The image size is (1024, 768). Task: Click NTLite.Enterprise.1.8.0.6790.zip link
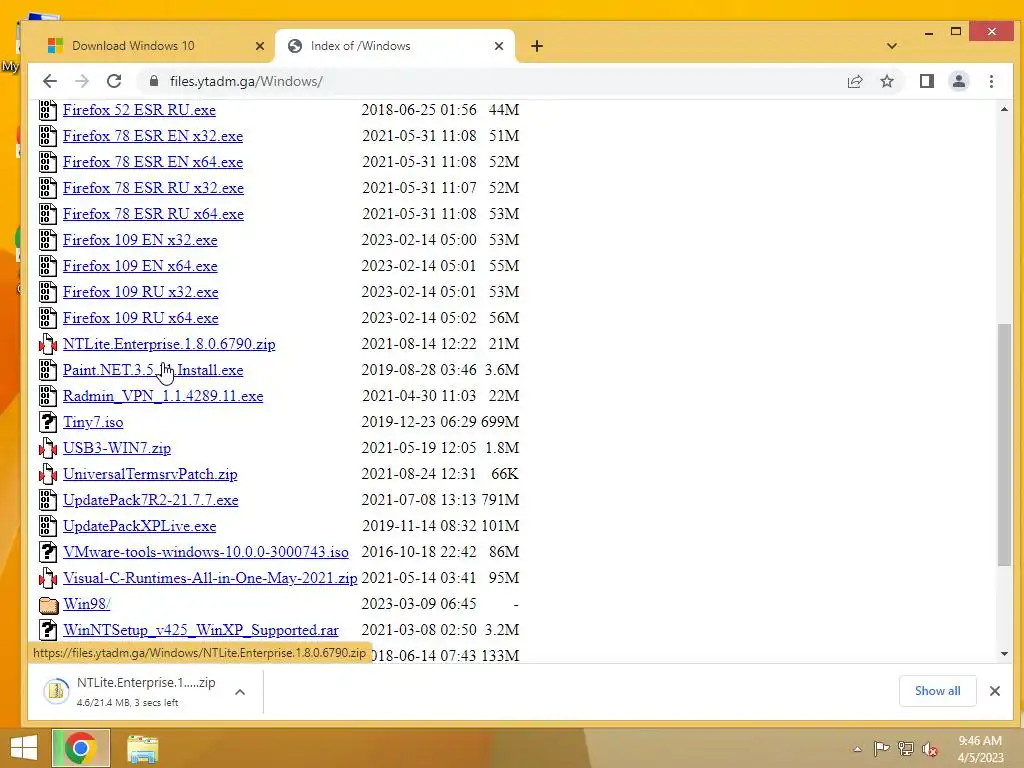click(x=169, y=344)
